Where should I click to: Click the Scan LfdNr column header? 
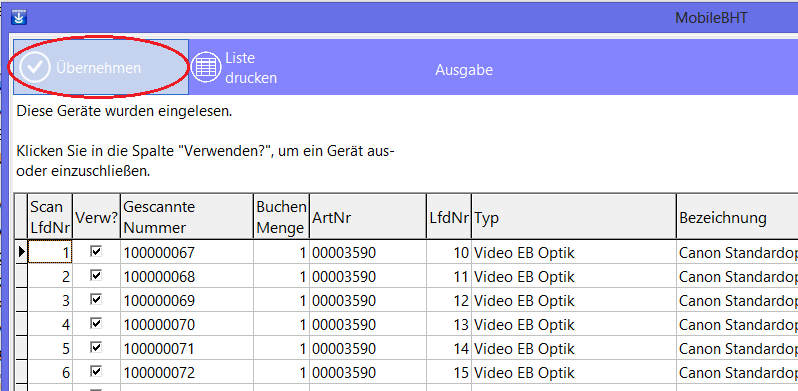click(x=50, y=216)
